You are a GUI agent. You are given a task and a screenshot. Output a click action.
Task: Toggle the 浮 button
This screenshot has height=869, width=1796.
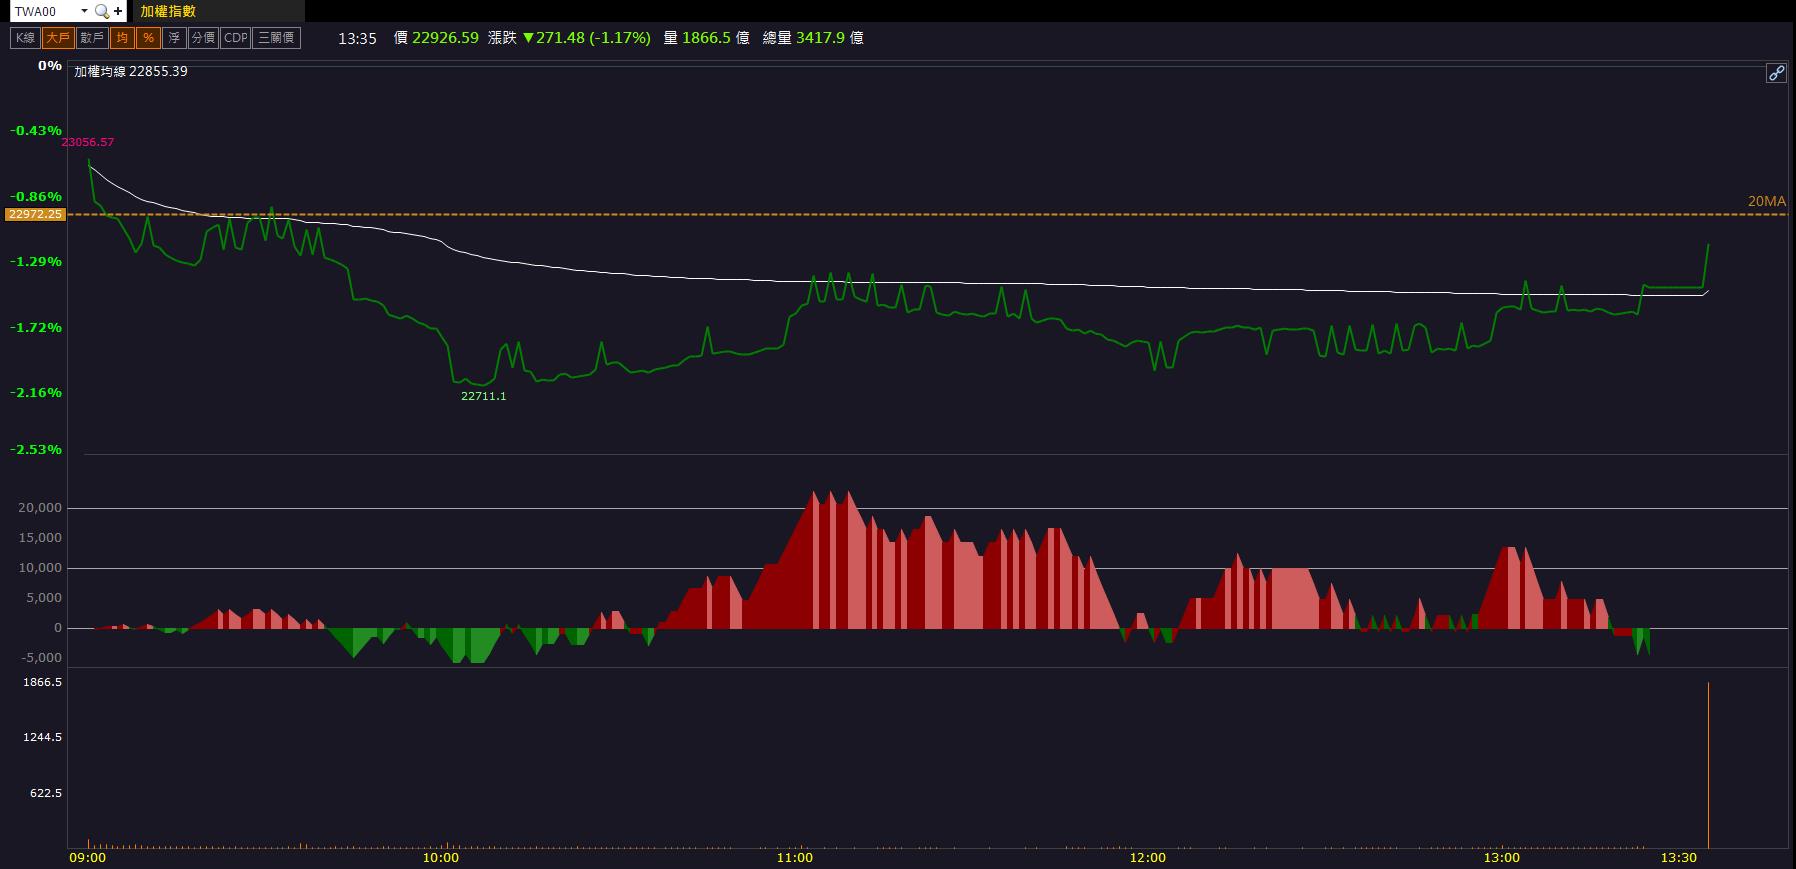pyautogui.click(x=174, y=38)
